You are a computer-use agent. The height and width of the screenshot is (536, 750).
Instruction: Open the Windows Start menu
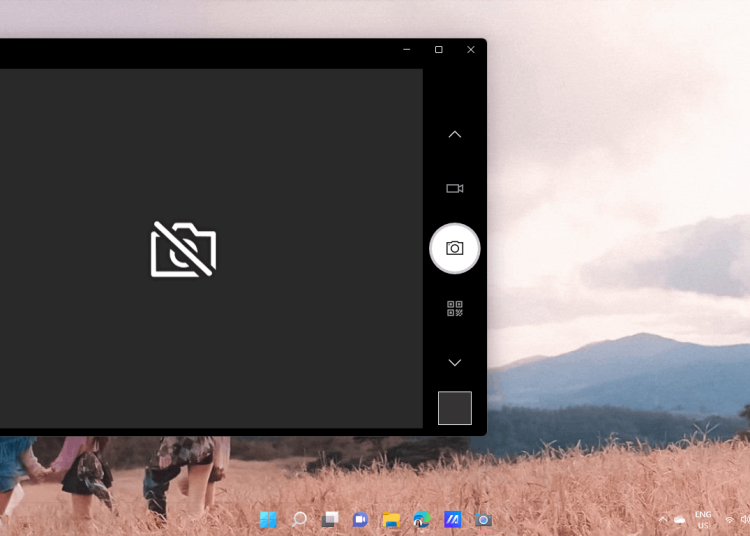[x=268, y=519]
